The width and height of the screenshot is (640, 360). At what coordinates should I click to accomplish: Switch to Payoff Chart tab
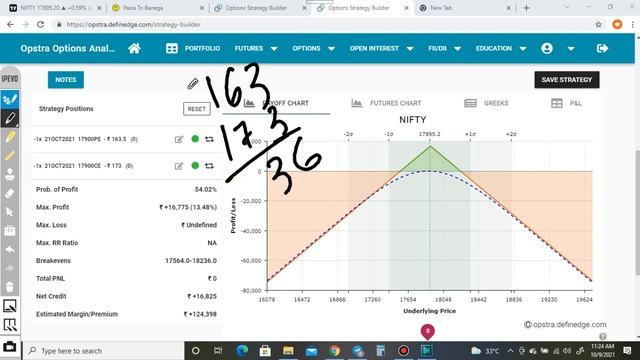click(277, 103)
